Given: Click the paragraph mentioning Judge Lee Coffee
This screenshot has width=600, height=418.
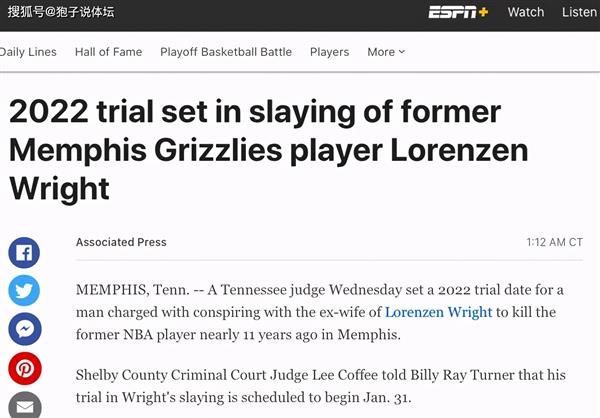Looking at the screenshot, I should pyautogui.click(x=321, y=386).
